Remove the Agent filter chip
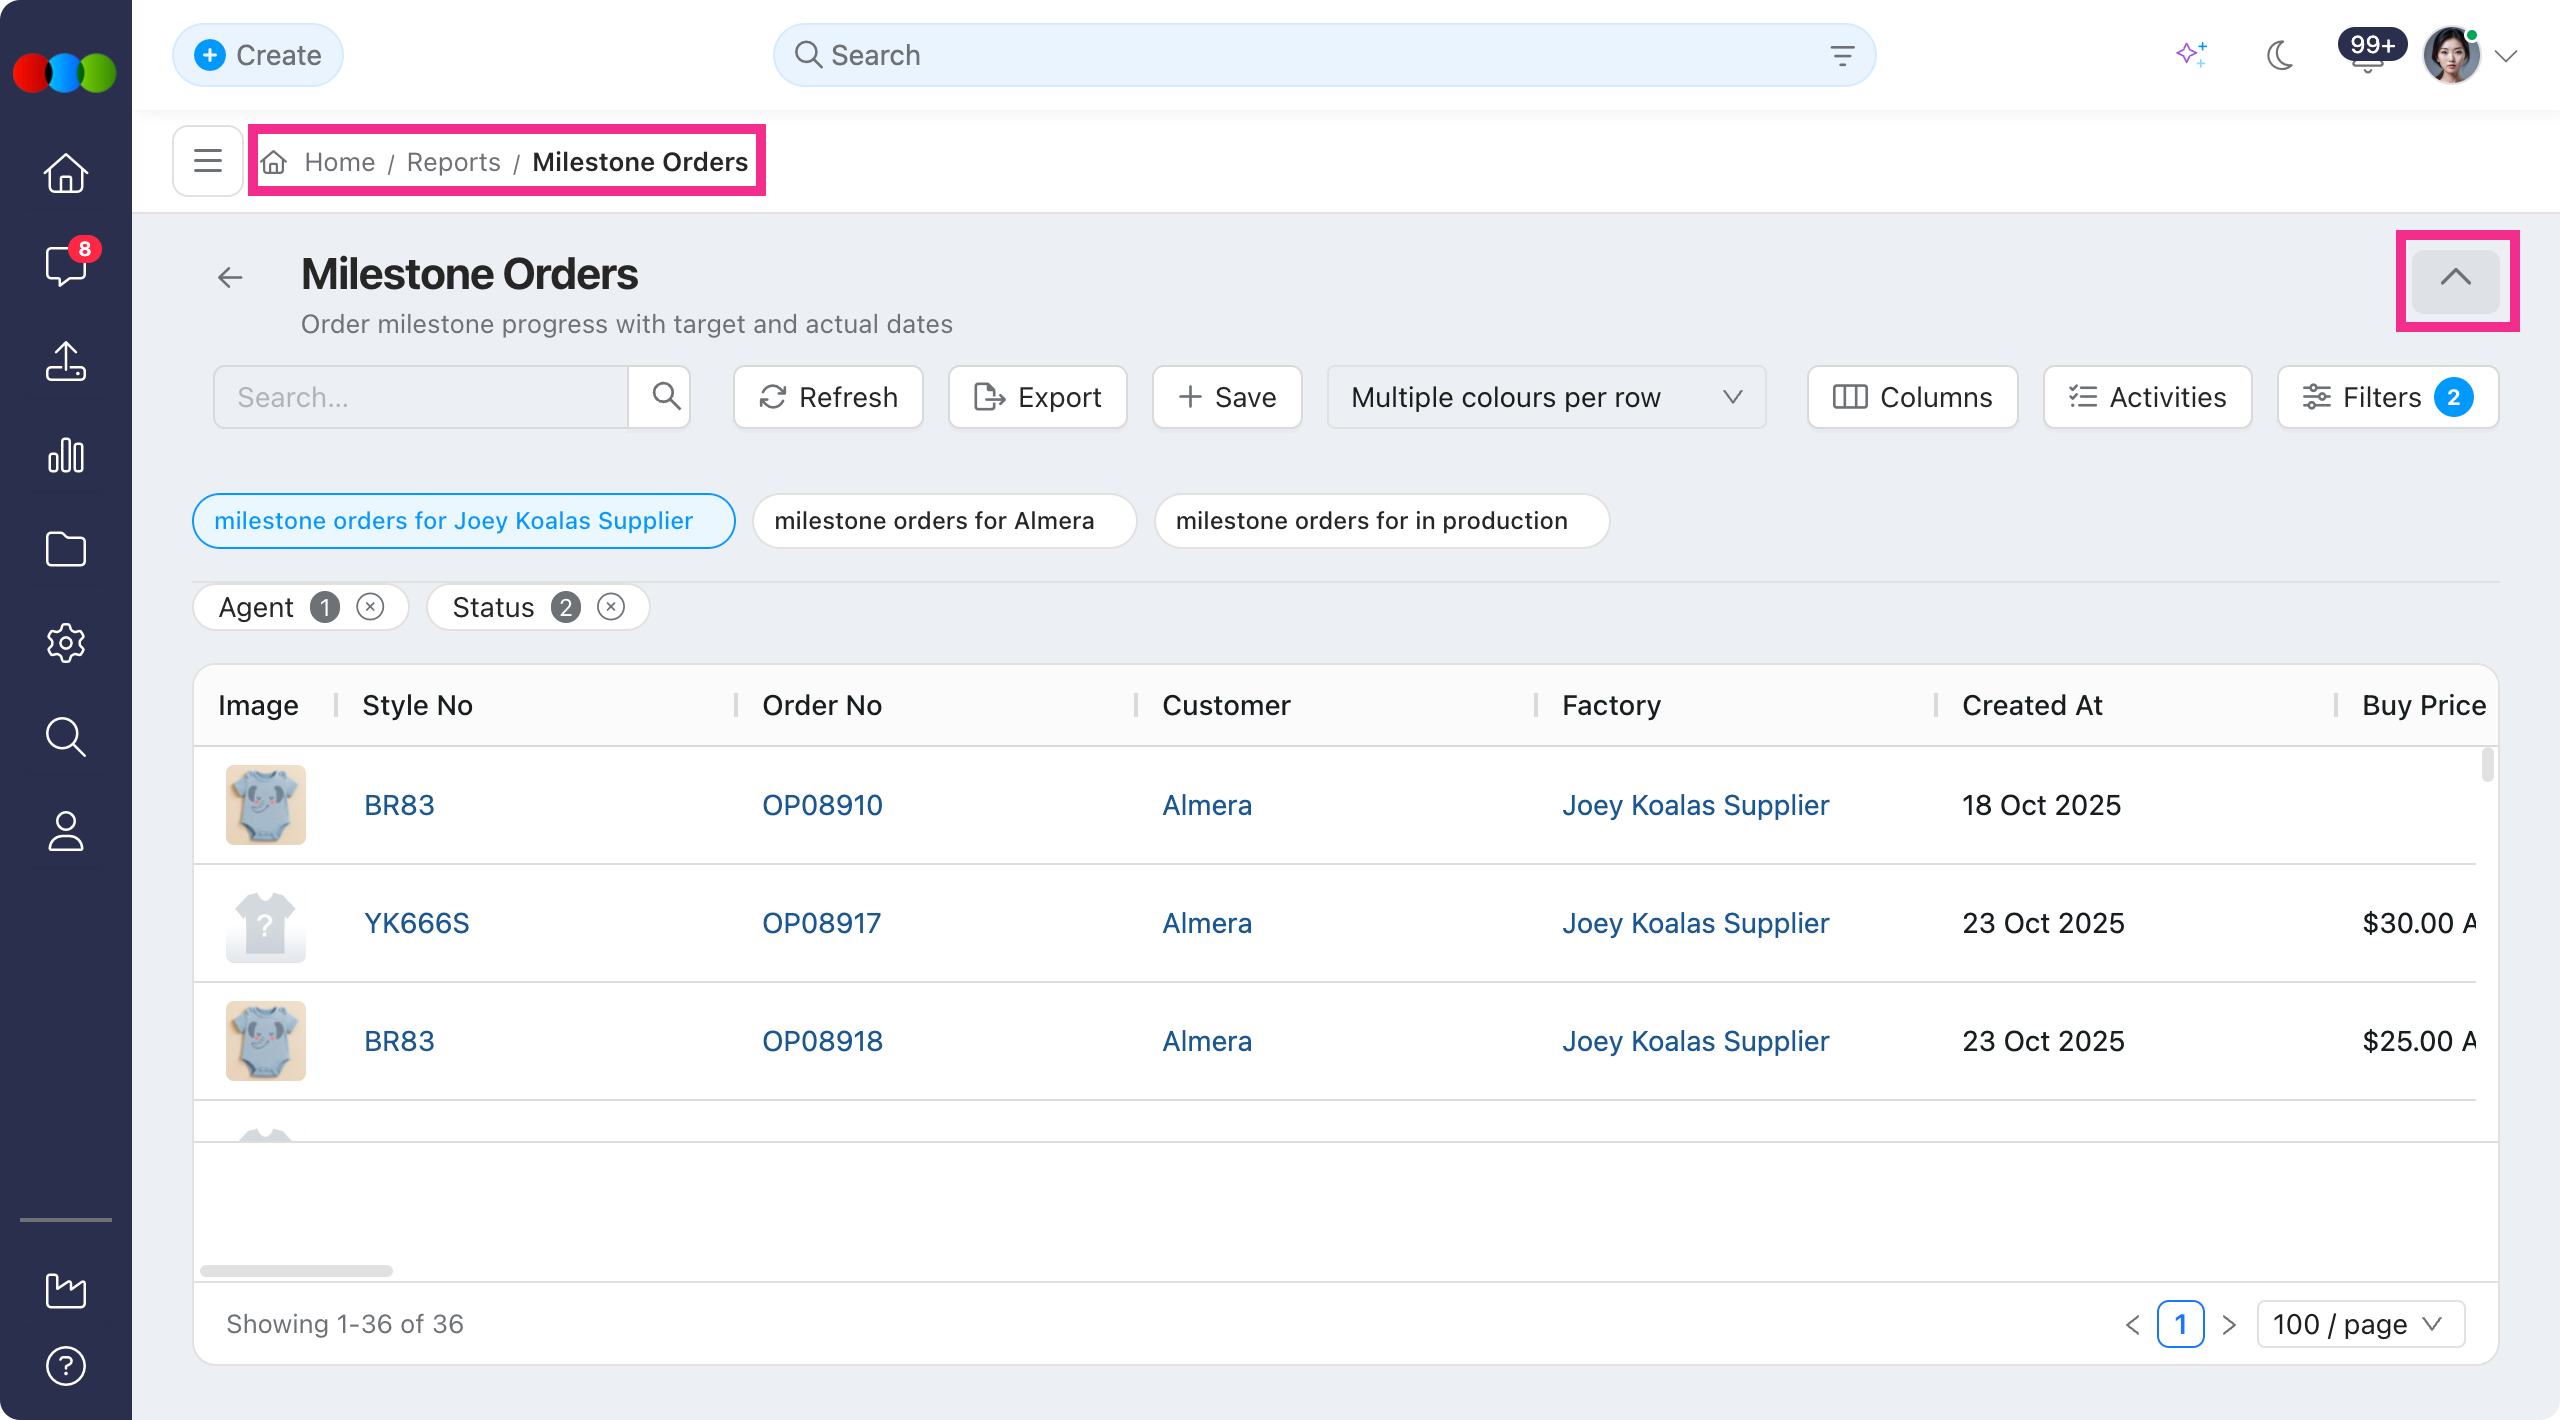Screen dimensions: 2560x1420 pyautogui.click(x=370, y=607)
